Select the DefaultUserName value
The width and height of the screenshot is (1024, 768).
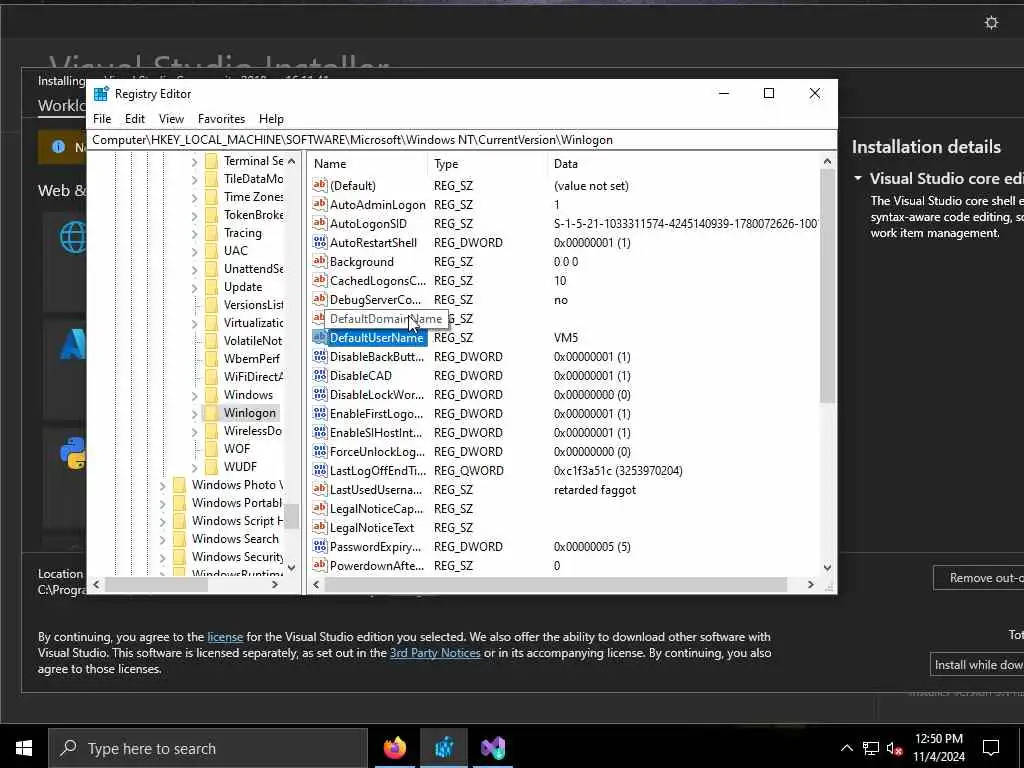[377, 338]
